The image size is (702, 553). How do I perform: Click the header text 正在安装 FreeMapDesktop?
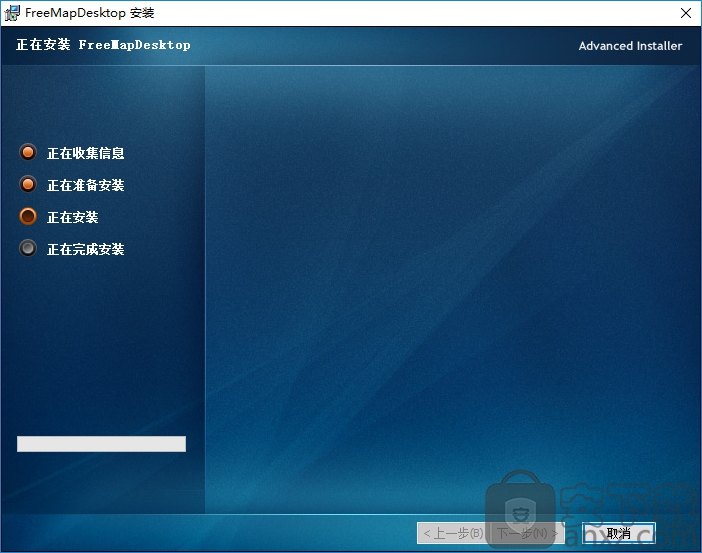click(103, 45)
